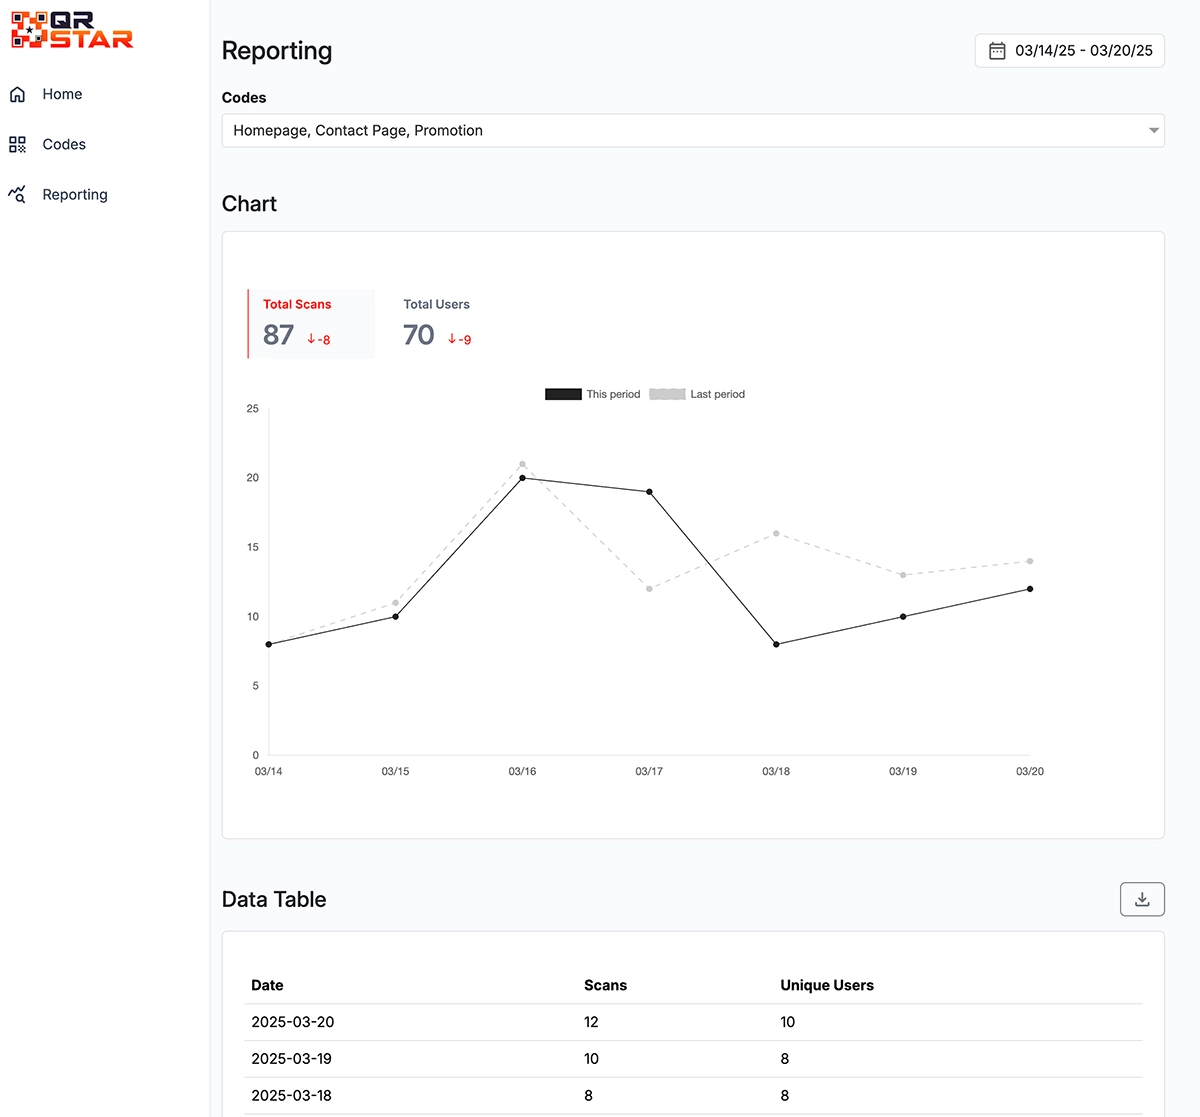Switch to the Reporting section

[x=75, y=194]
